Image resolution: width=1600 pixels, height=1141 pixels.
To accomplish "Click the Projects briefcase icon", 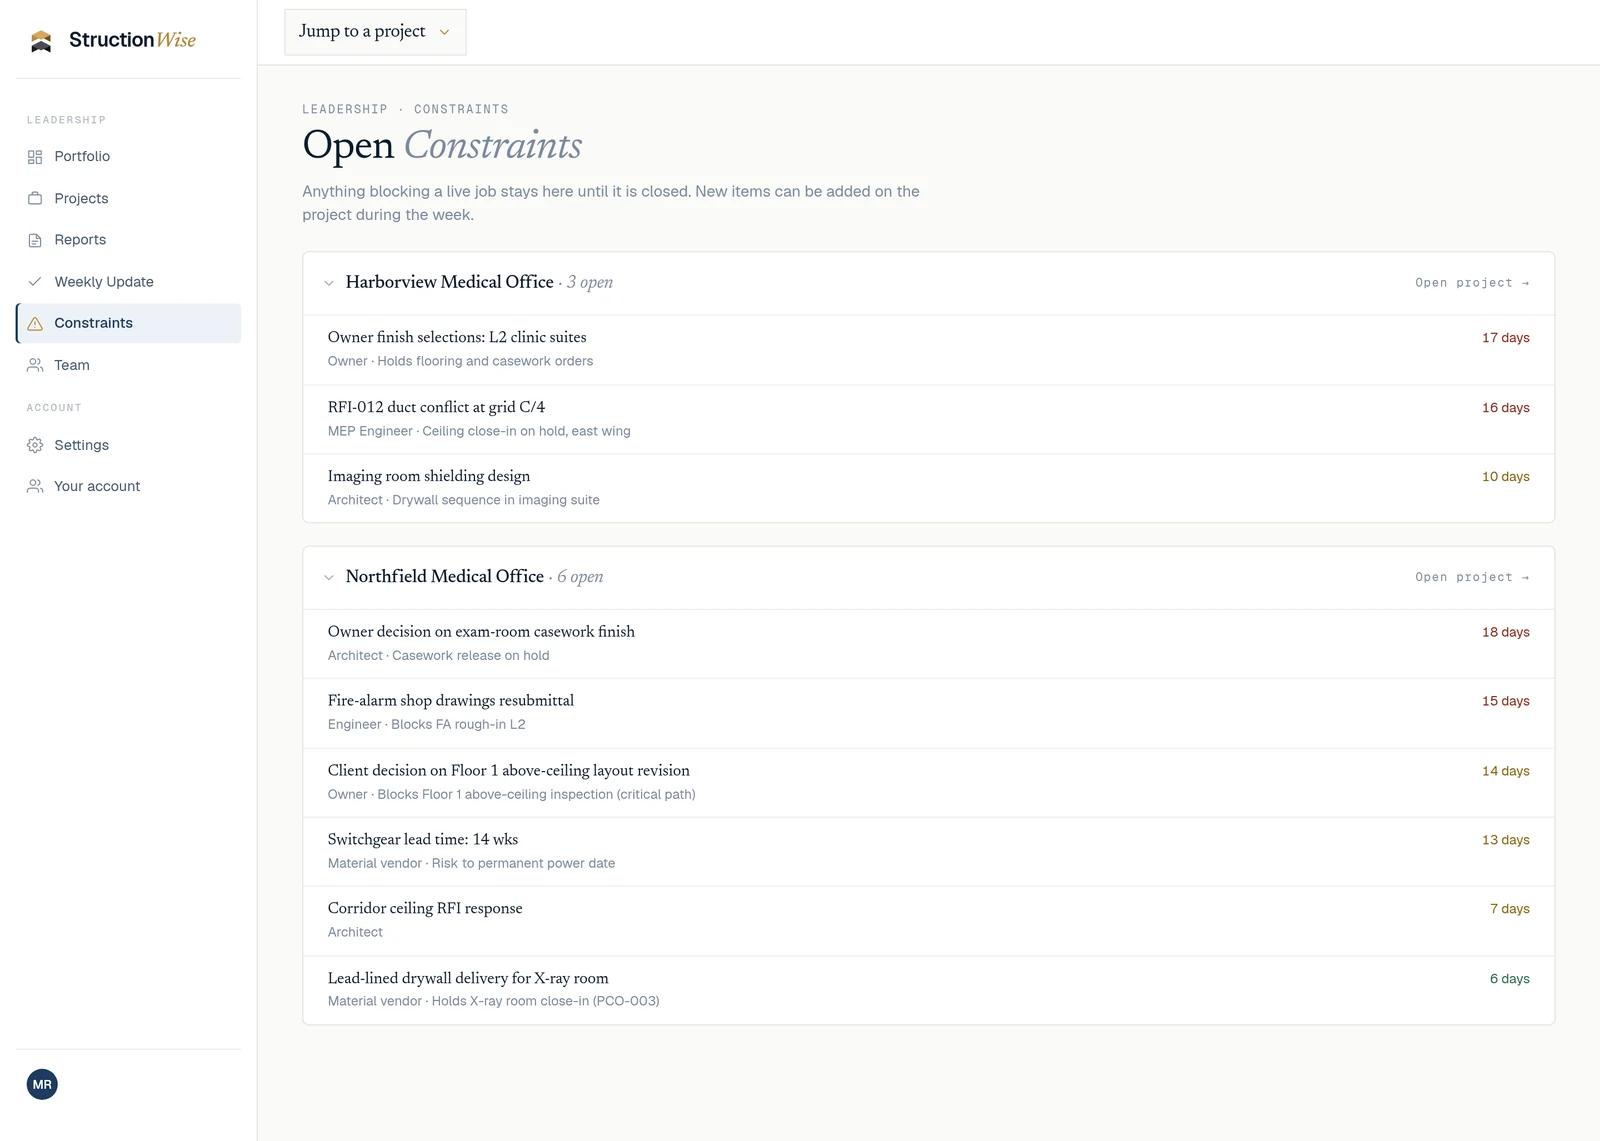I will 35,198.
